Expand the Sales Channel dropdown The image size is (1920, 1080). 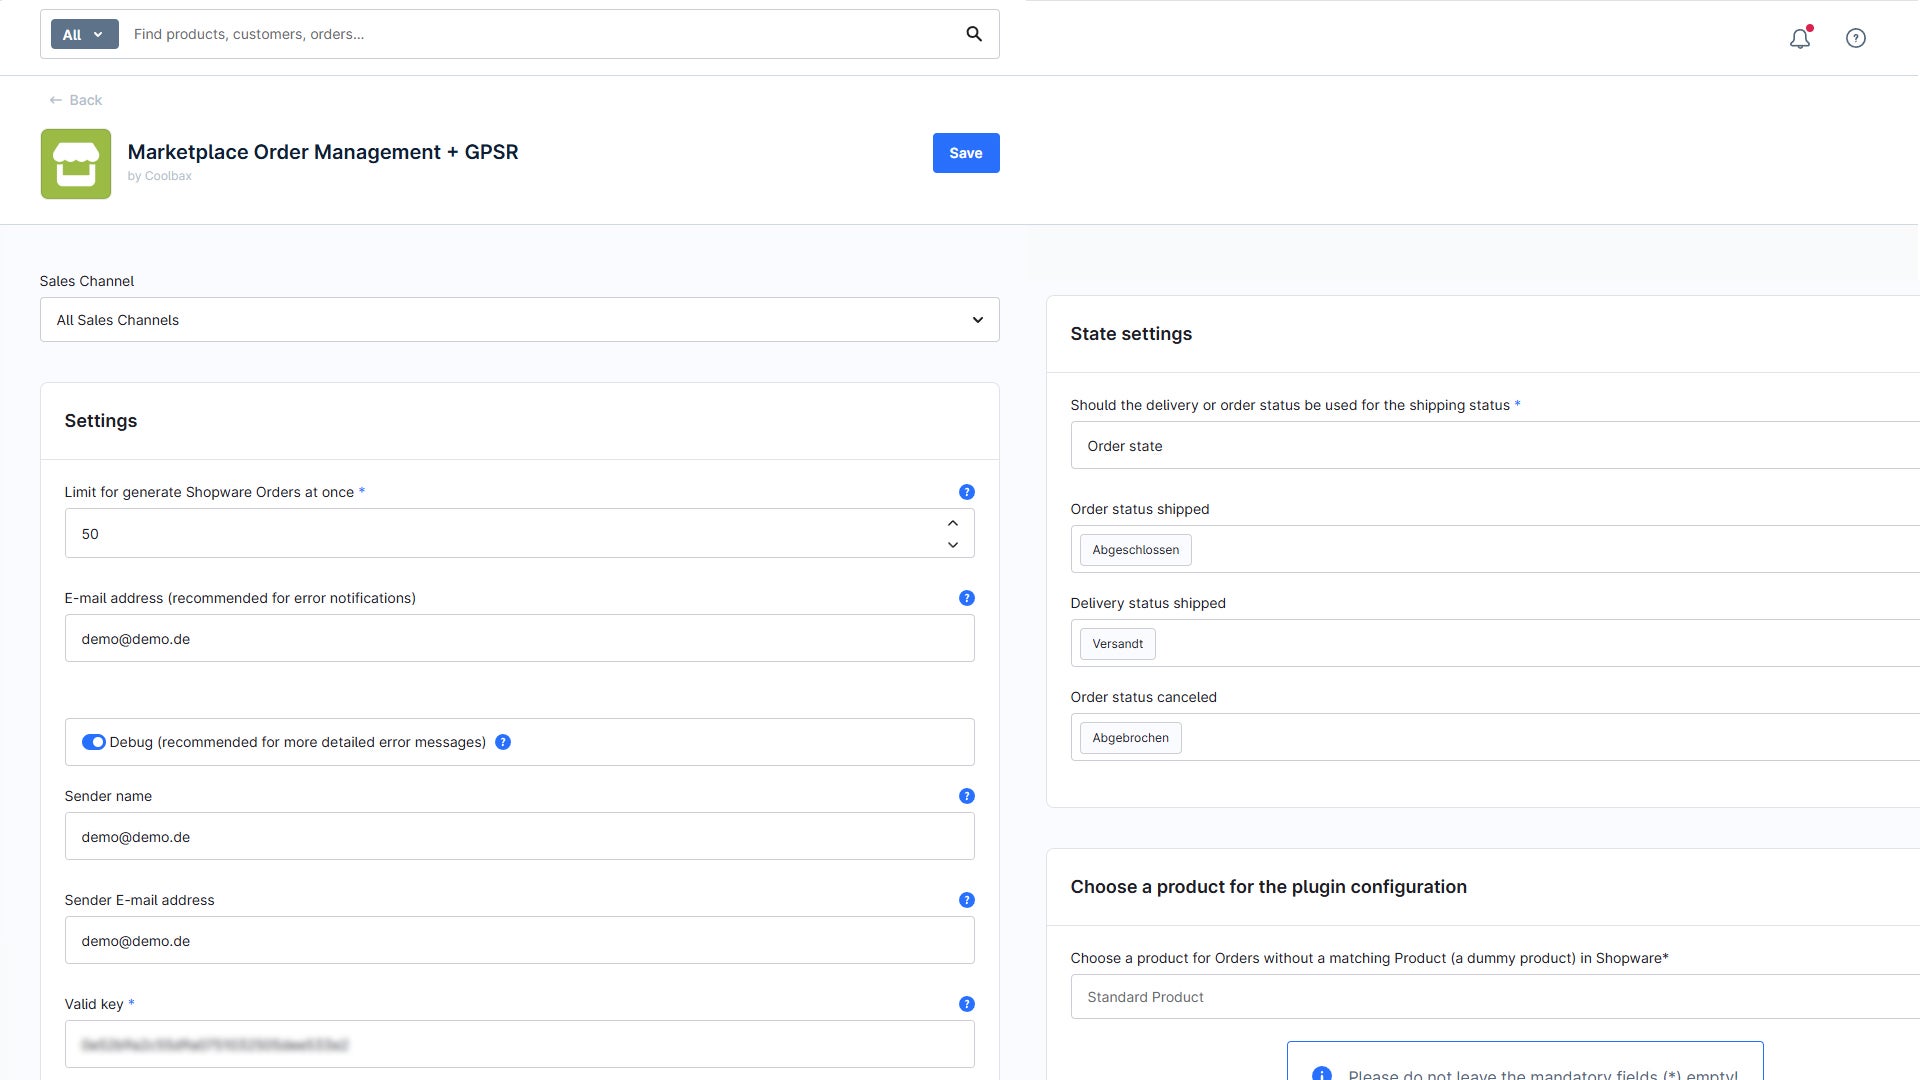click(519, 320)
